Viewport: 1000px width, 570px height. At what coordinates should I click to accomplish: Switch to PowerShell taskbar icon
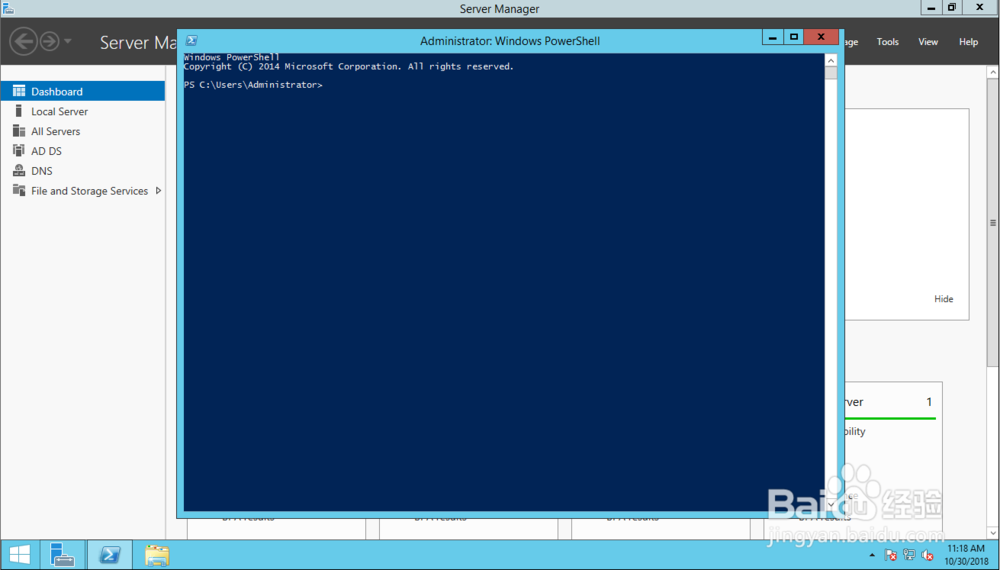[110, 555]
